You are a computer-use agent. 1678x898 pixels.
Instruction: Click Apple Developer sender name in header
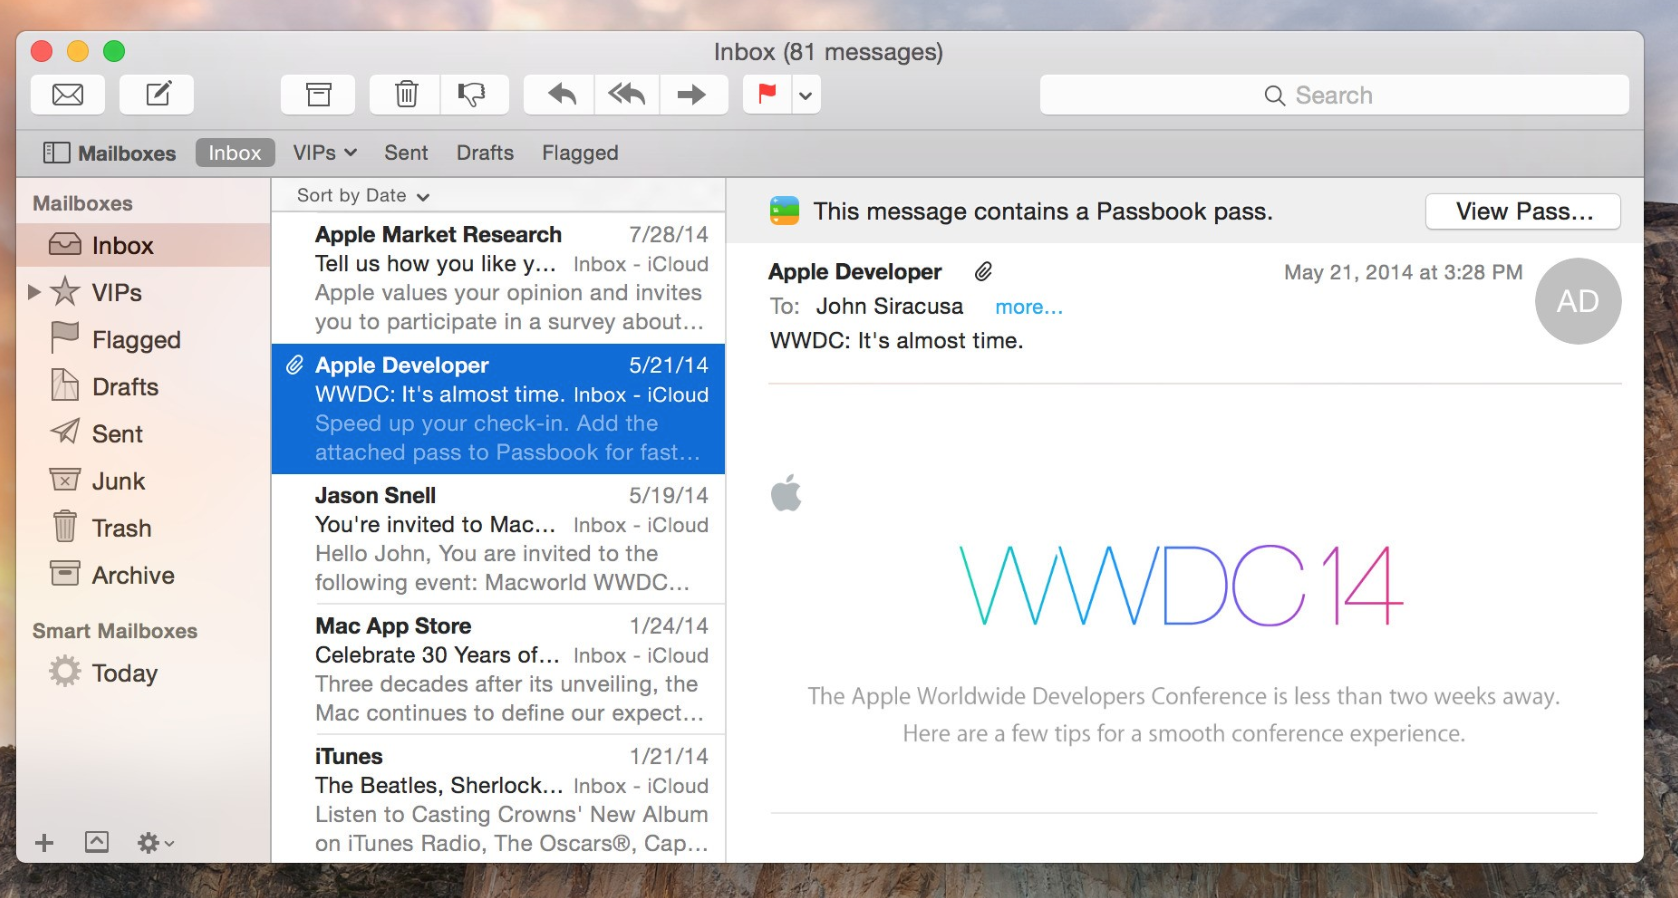[x=855, y=271]
